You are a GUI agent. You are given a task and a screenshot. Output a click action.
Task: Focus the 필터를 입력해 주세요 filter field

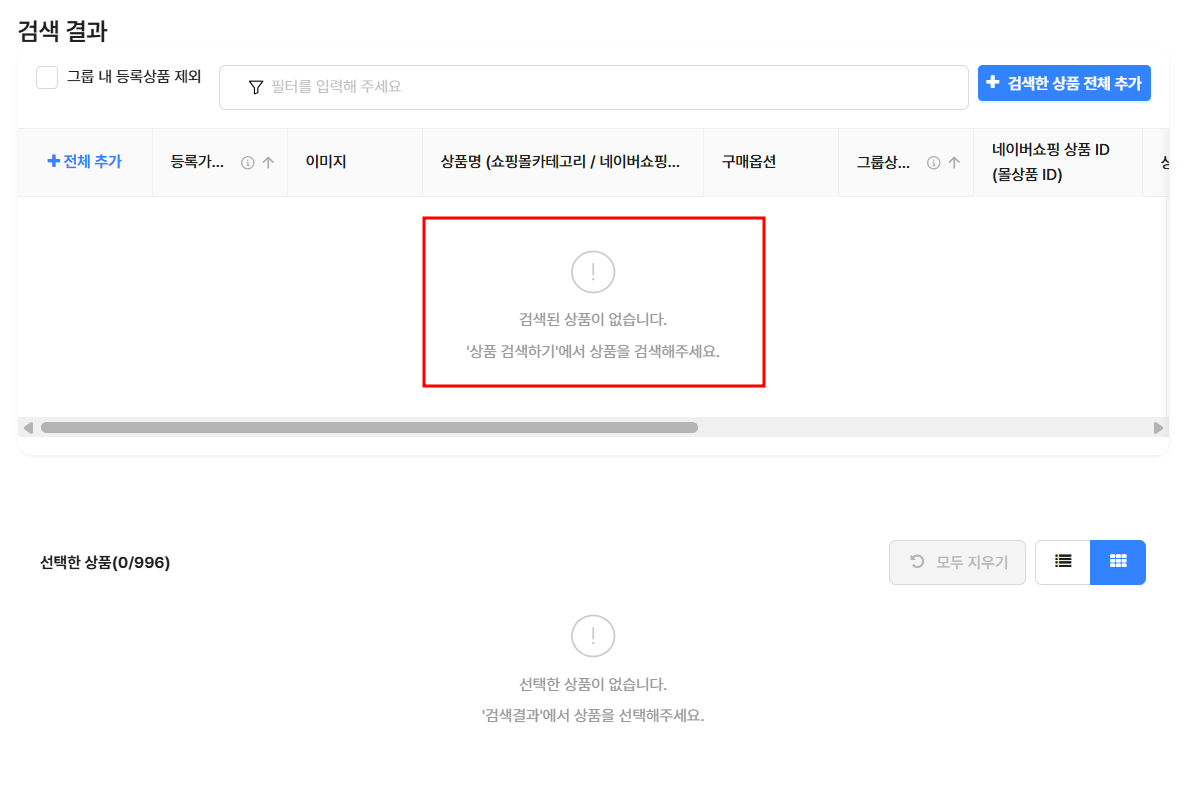pos(594,87)
